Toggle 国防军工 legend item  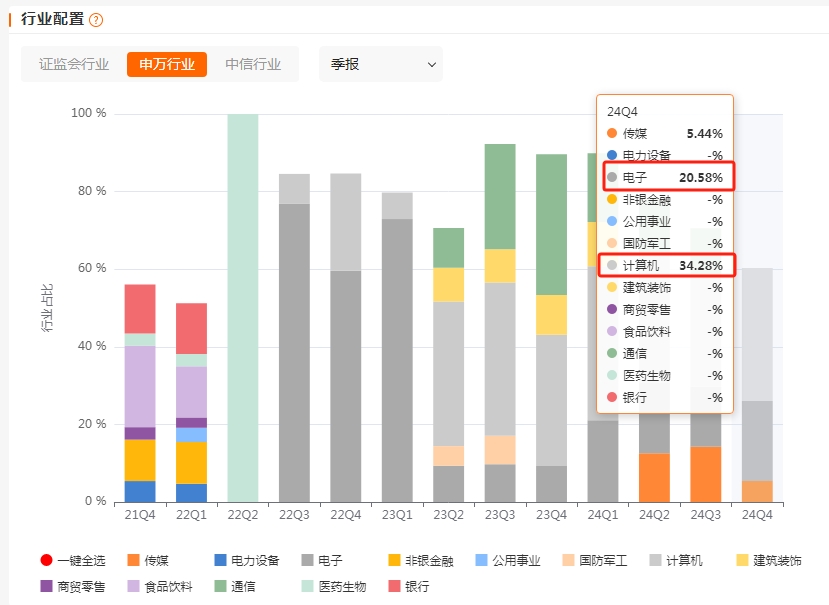(595, 560)
